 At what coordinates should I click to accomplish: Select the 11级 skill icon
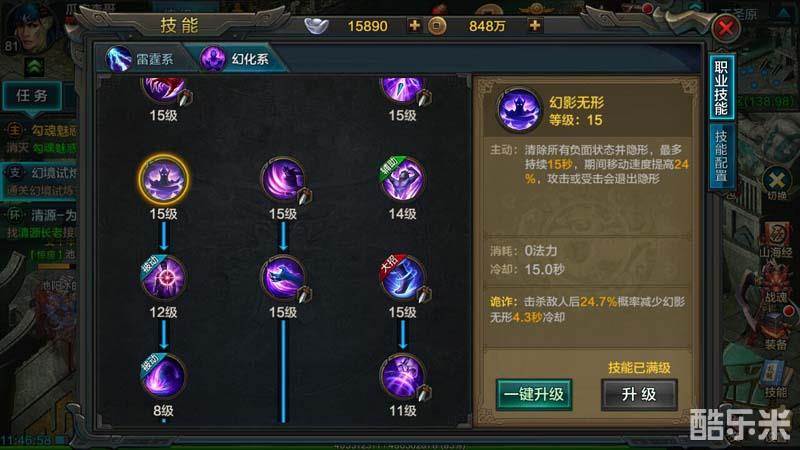[403, 377]
